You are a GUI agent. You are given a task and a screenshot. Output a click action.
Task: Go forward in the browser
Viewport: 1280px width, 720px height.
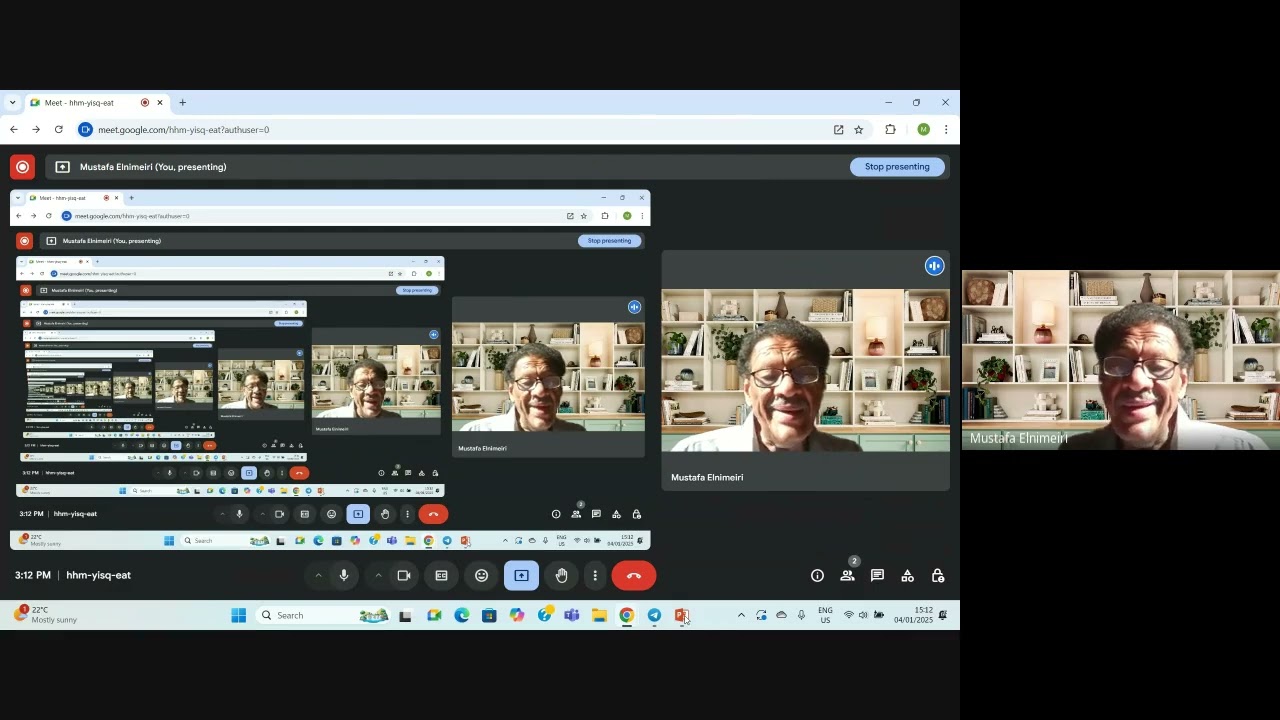click(x=36, y=130)
